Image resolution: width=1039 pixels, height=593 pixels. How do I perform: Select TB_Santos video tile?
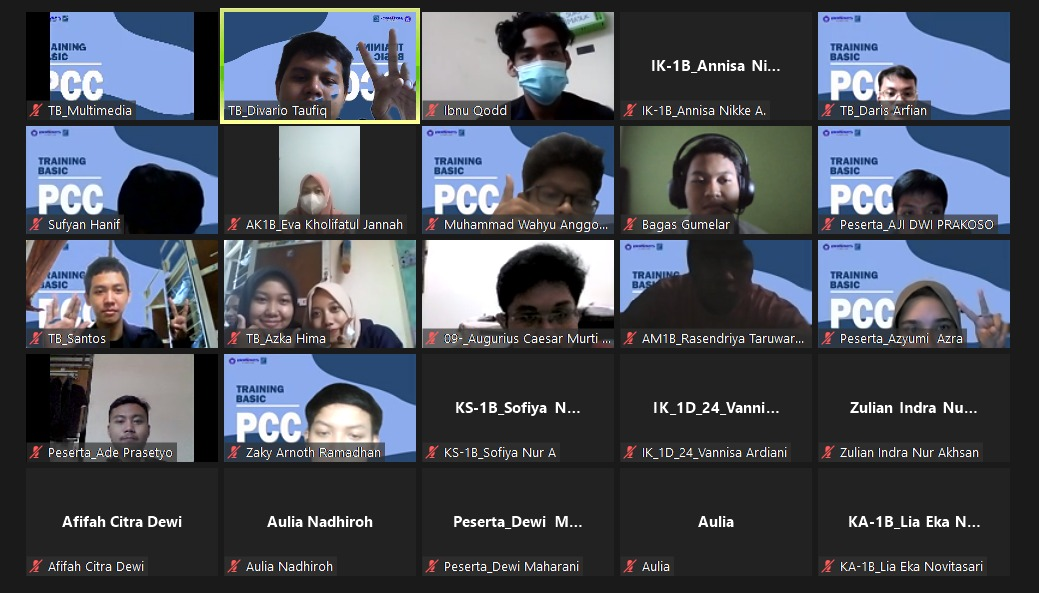click(122, 294)
